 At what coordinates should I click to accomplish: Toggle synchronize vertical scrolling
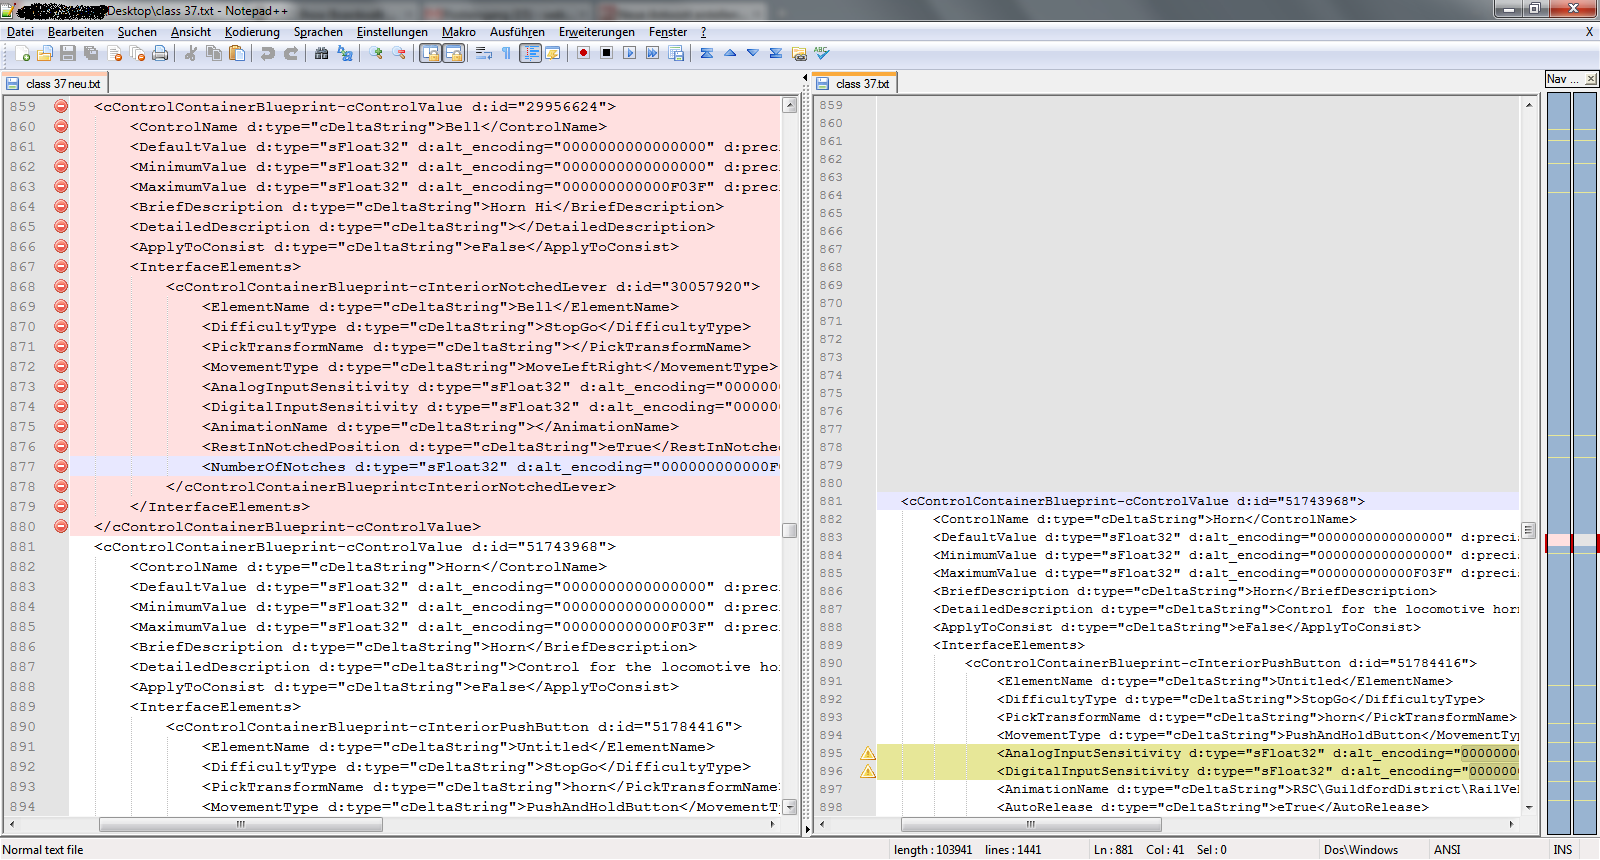point(430,54)
